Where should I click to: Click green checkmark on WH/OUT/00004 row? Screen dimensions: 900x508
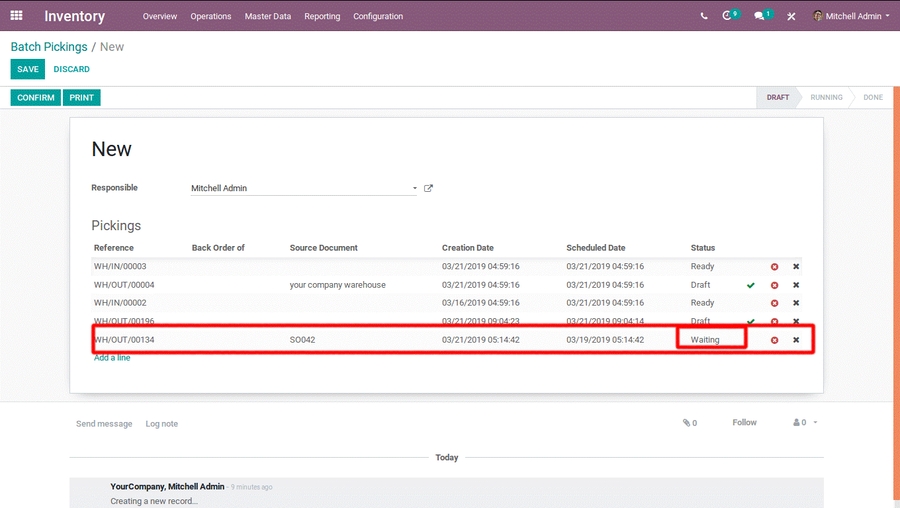[x=751, y=285]
